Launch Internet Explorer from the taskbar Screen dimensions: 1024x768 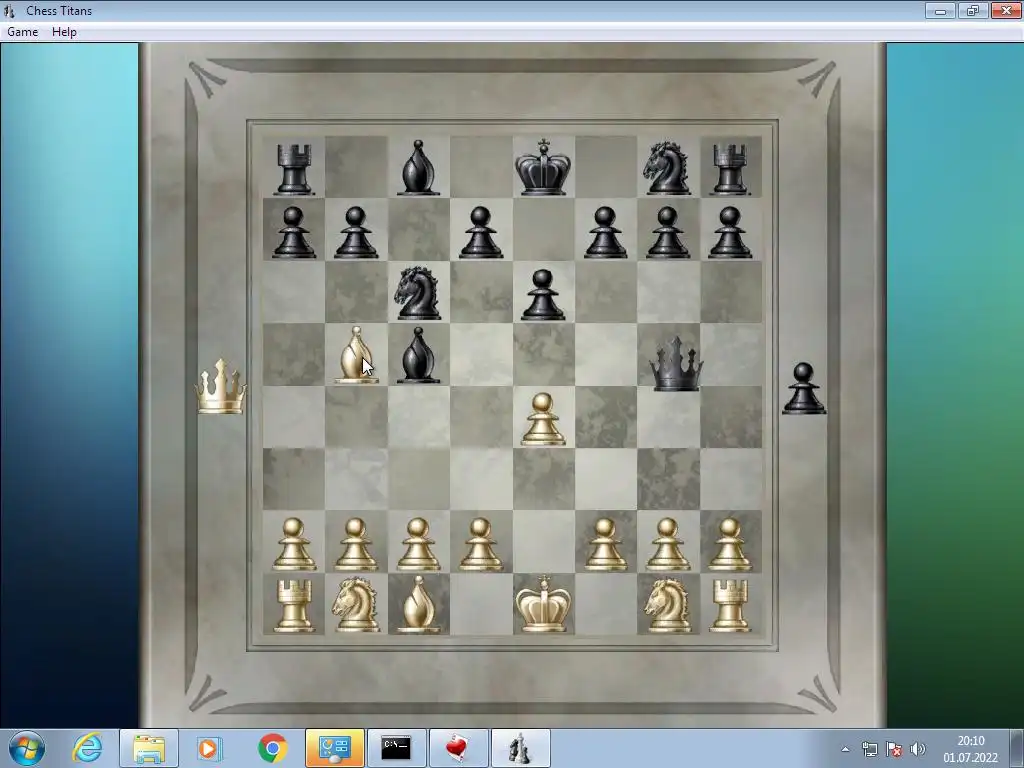pyautogui.click(x=87, y=748)
